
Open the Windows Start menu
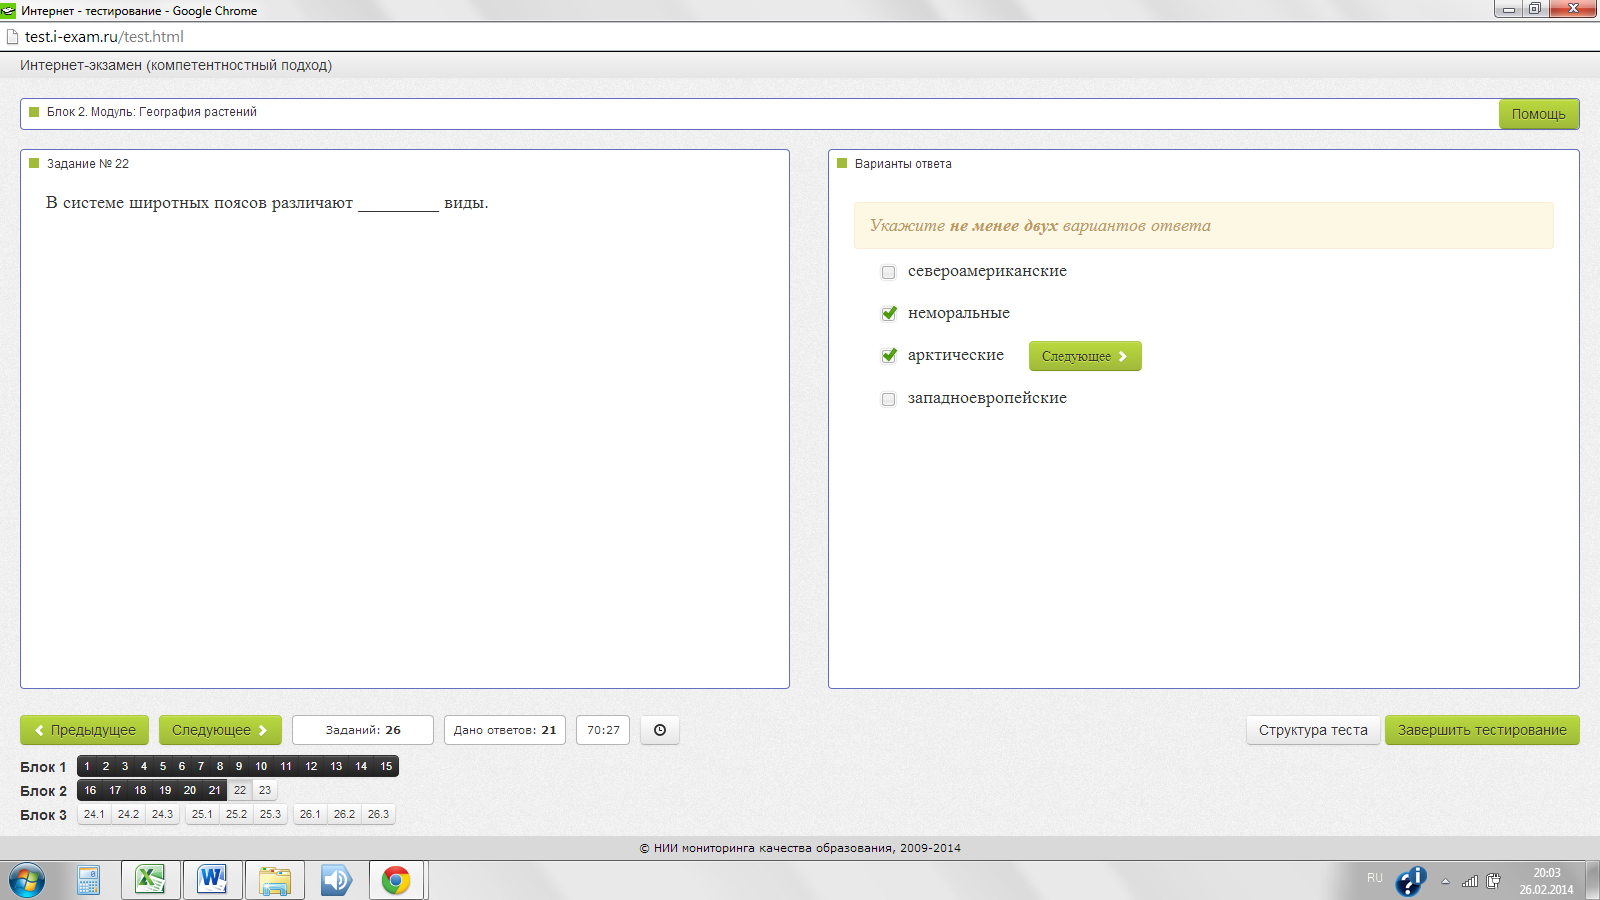pyautogui.click(x=27, y=881)
